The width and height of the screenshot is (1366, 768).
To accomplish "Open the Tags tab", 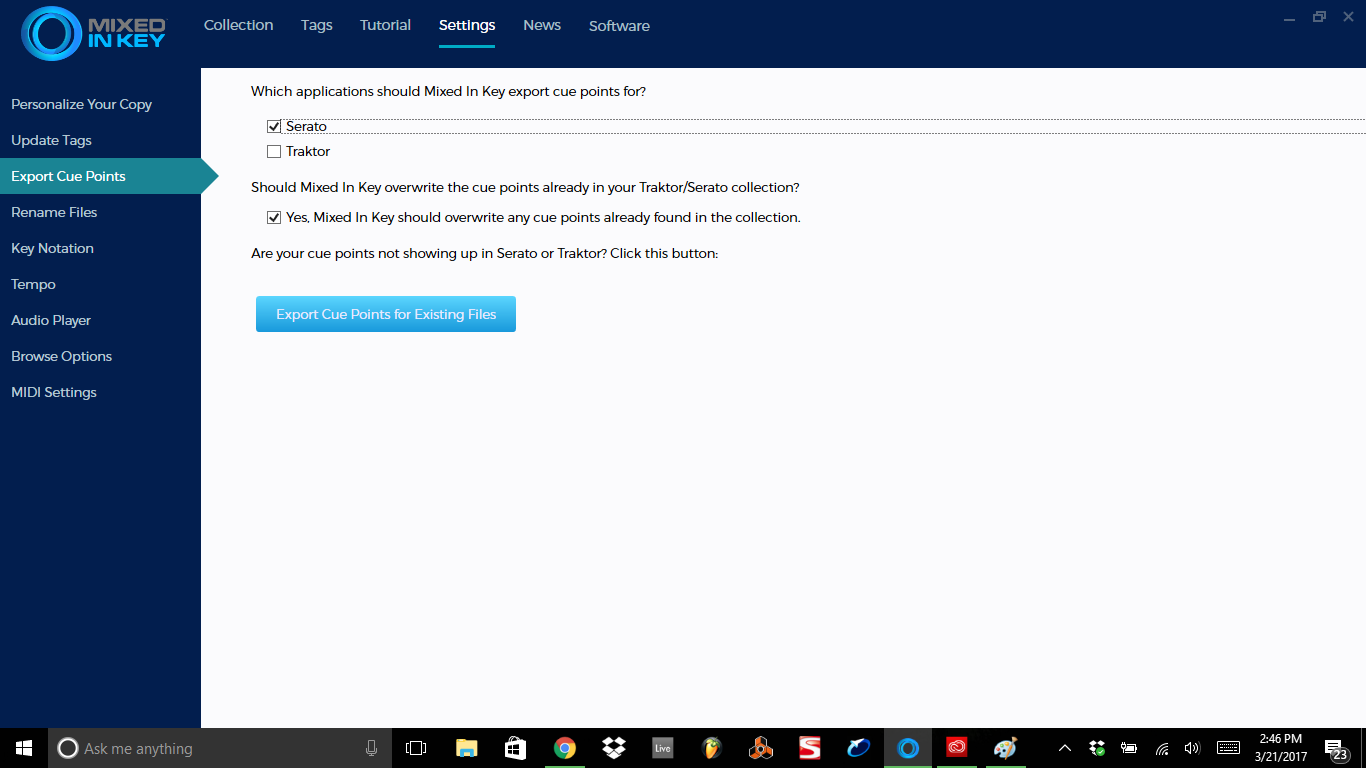I will click(316, 25).
